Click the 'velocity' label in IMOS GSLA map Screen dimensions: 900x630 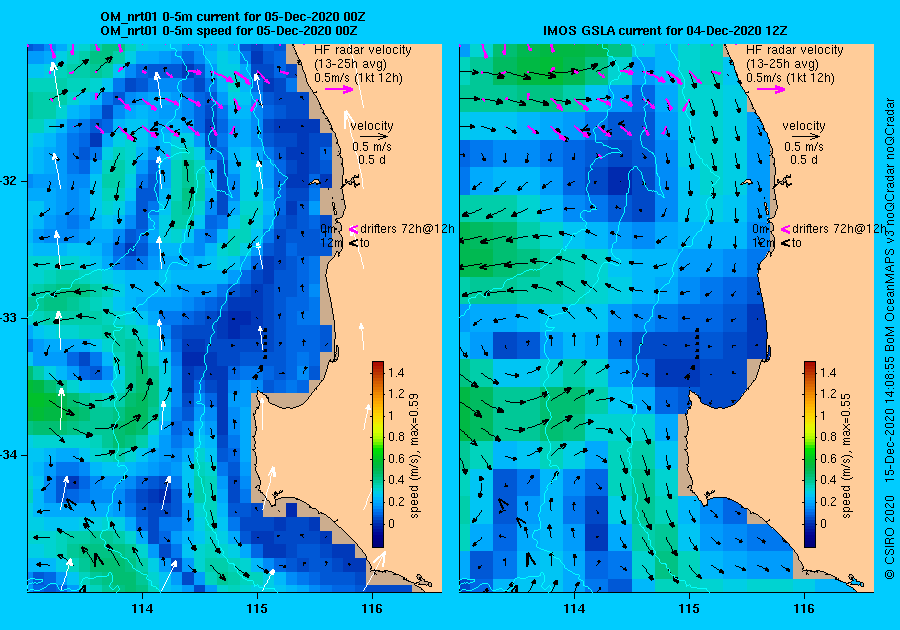pyautogui.click(x=804, y=126)
